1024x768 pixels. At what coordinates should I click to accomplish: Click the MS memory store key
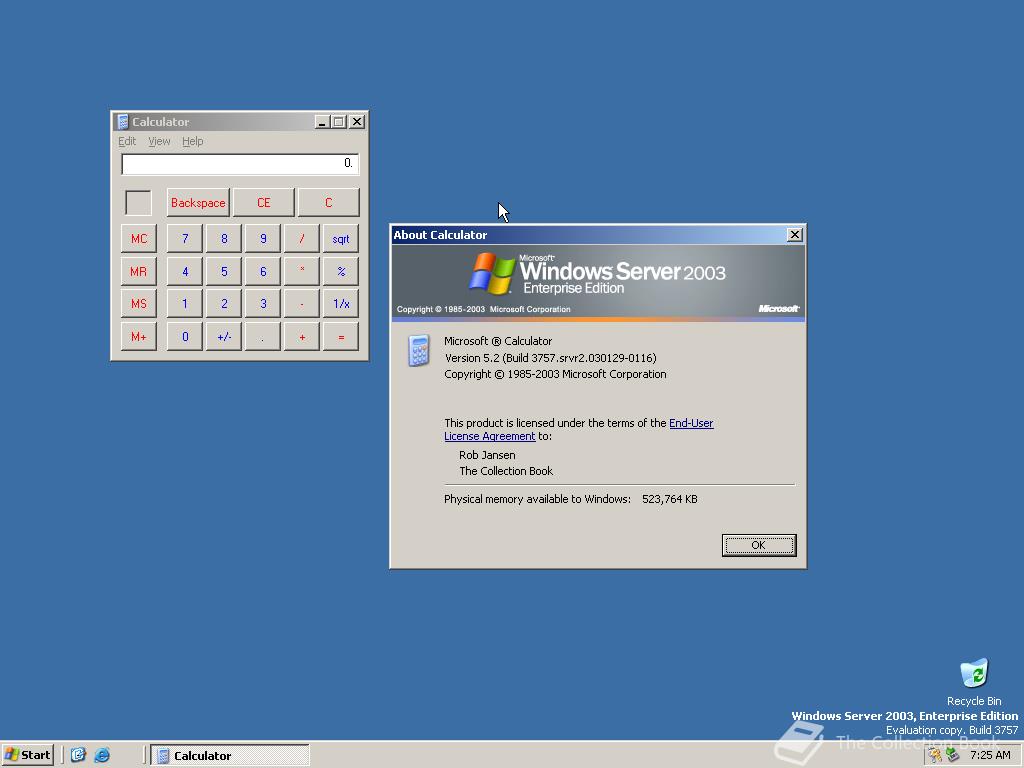138,304
